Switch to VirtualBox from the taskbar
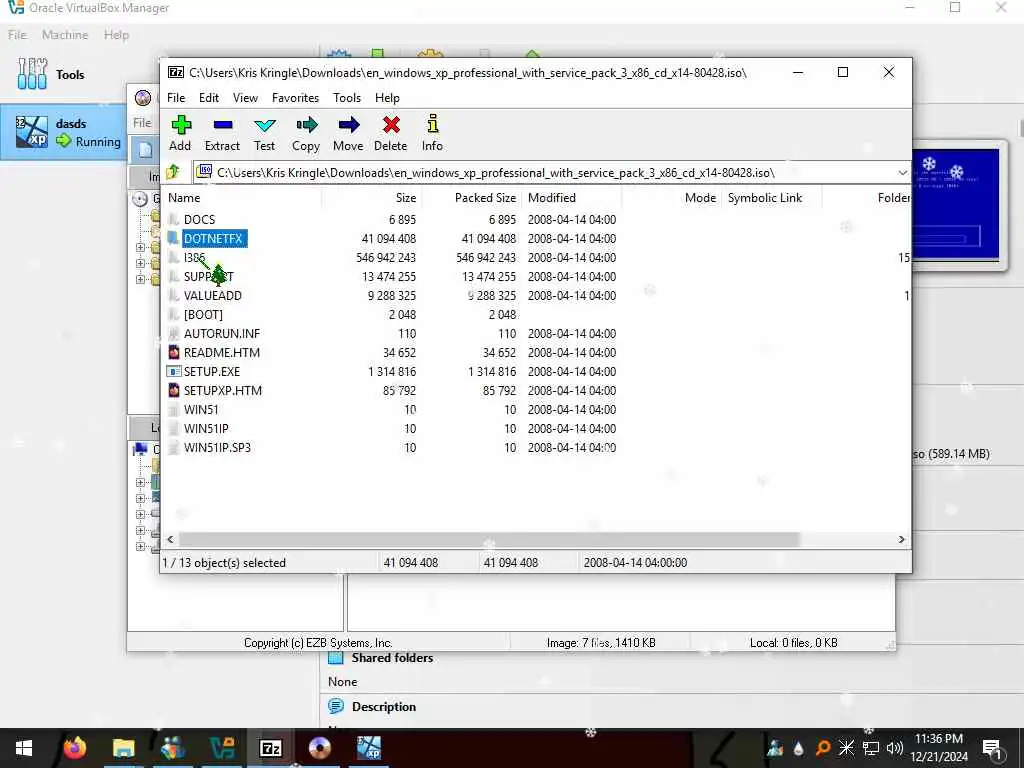 tap(221, 748)
